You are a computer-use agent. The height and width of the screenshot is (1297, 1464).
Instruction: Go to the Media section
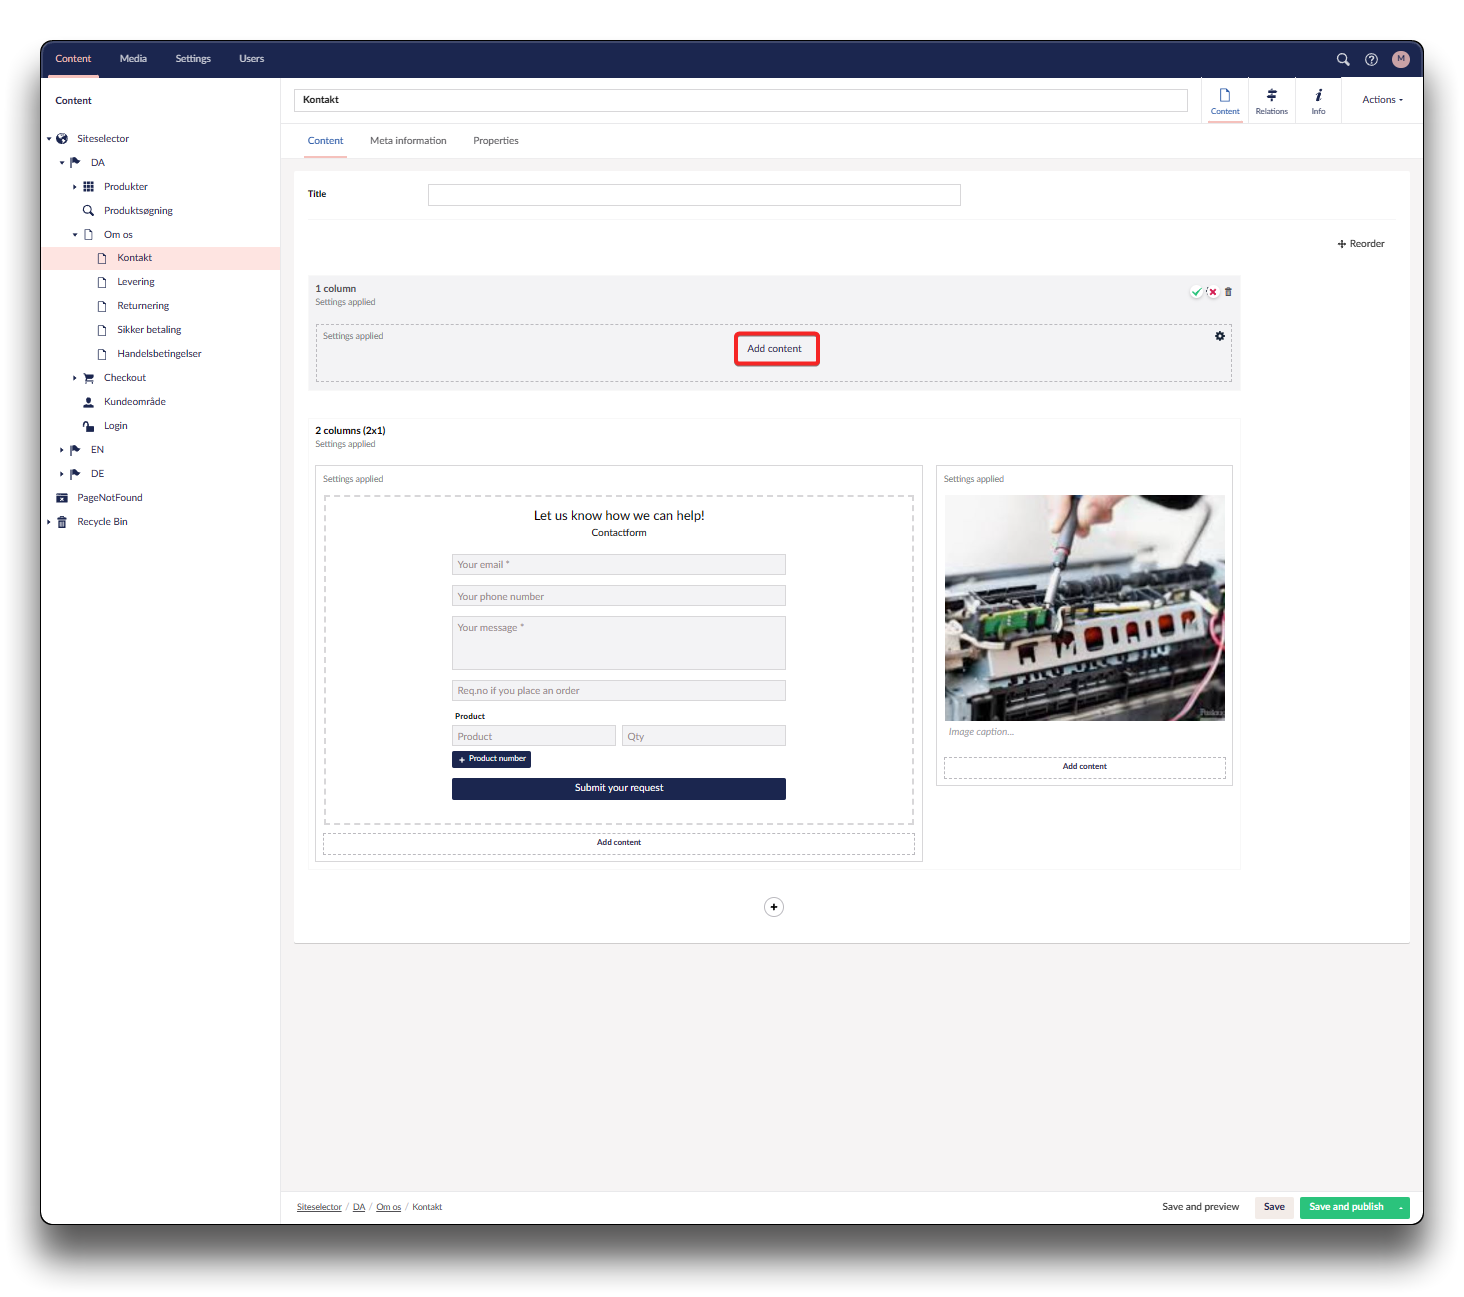click(133, 59)
